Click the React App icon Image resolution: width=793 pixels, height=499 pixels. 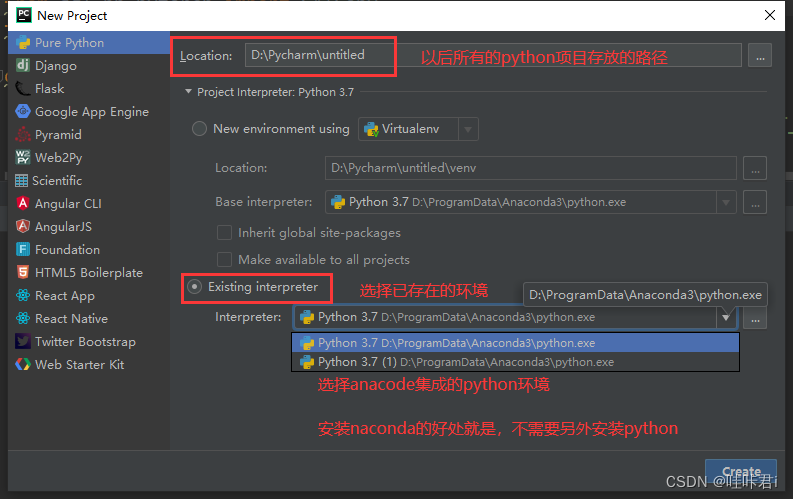23,295
